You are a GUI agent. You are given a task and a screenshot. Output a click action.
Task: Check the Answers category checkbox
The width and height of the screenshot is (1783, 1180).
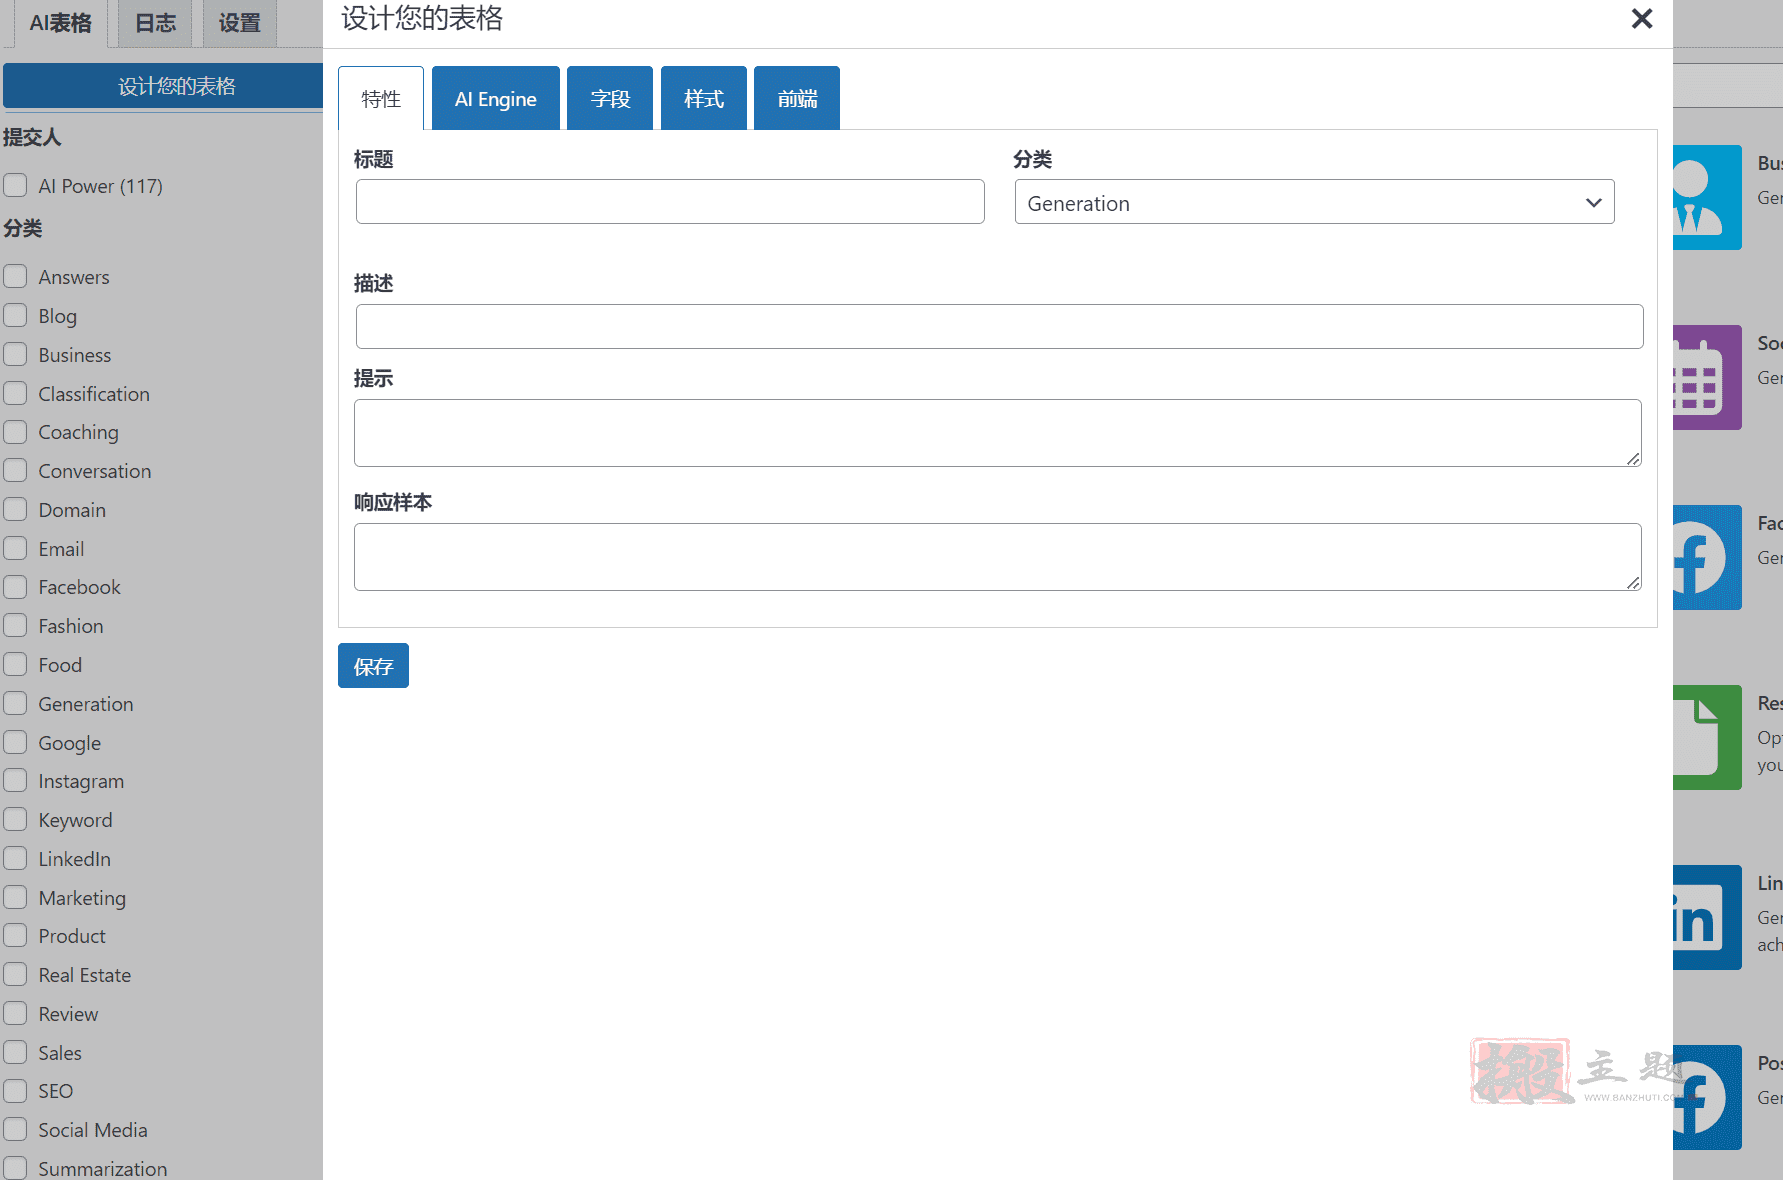15,276
